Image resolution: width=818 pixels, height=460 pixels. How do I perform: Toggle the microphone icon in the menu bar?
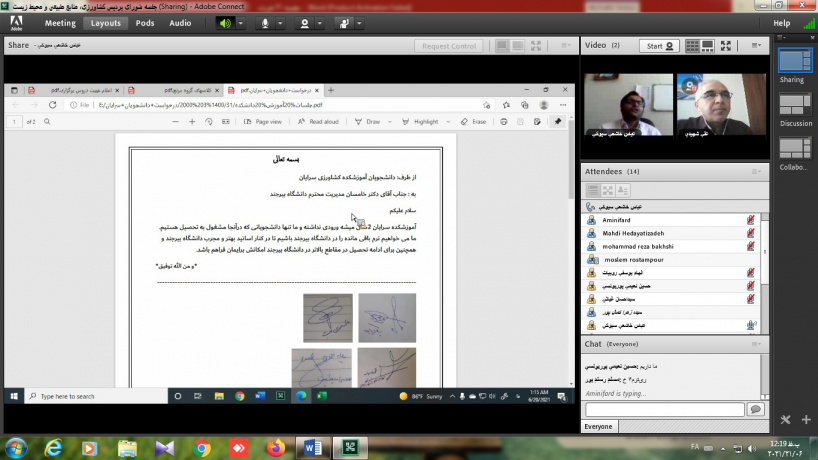(x=266, y=23)
